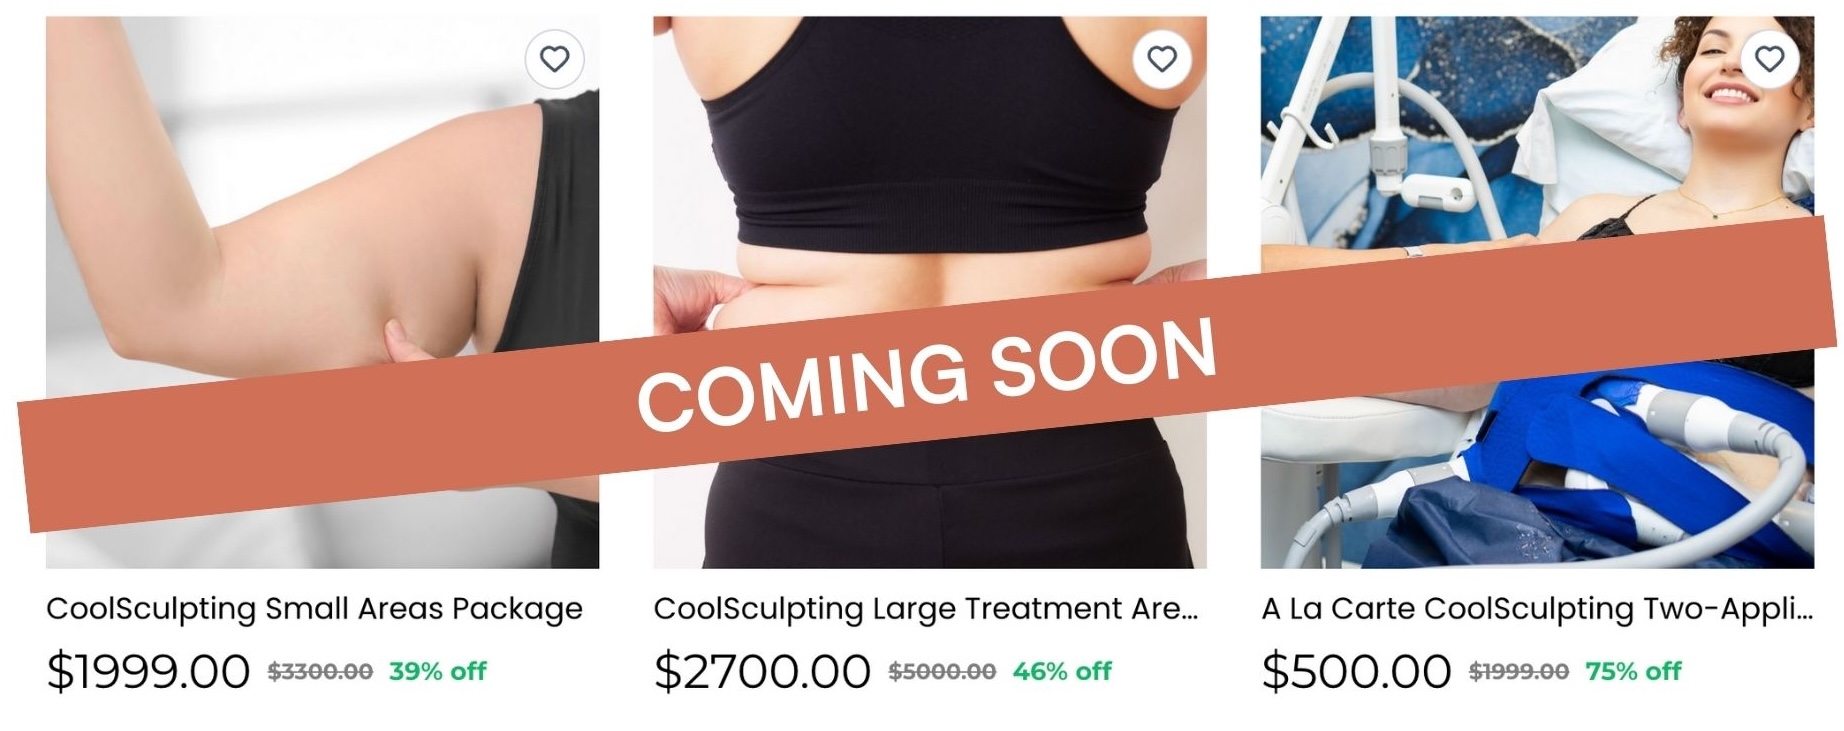
Task: Open CoolSculpting Small Areas Package title
Action: 314,609
